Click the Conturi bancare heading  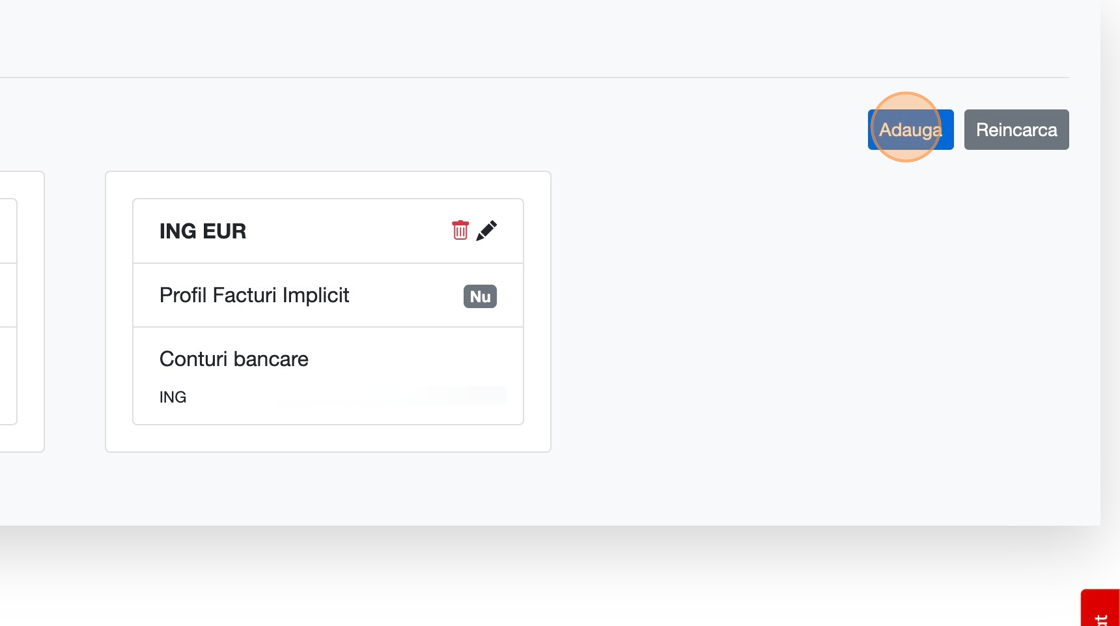coord(234,359)
